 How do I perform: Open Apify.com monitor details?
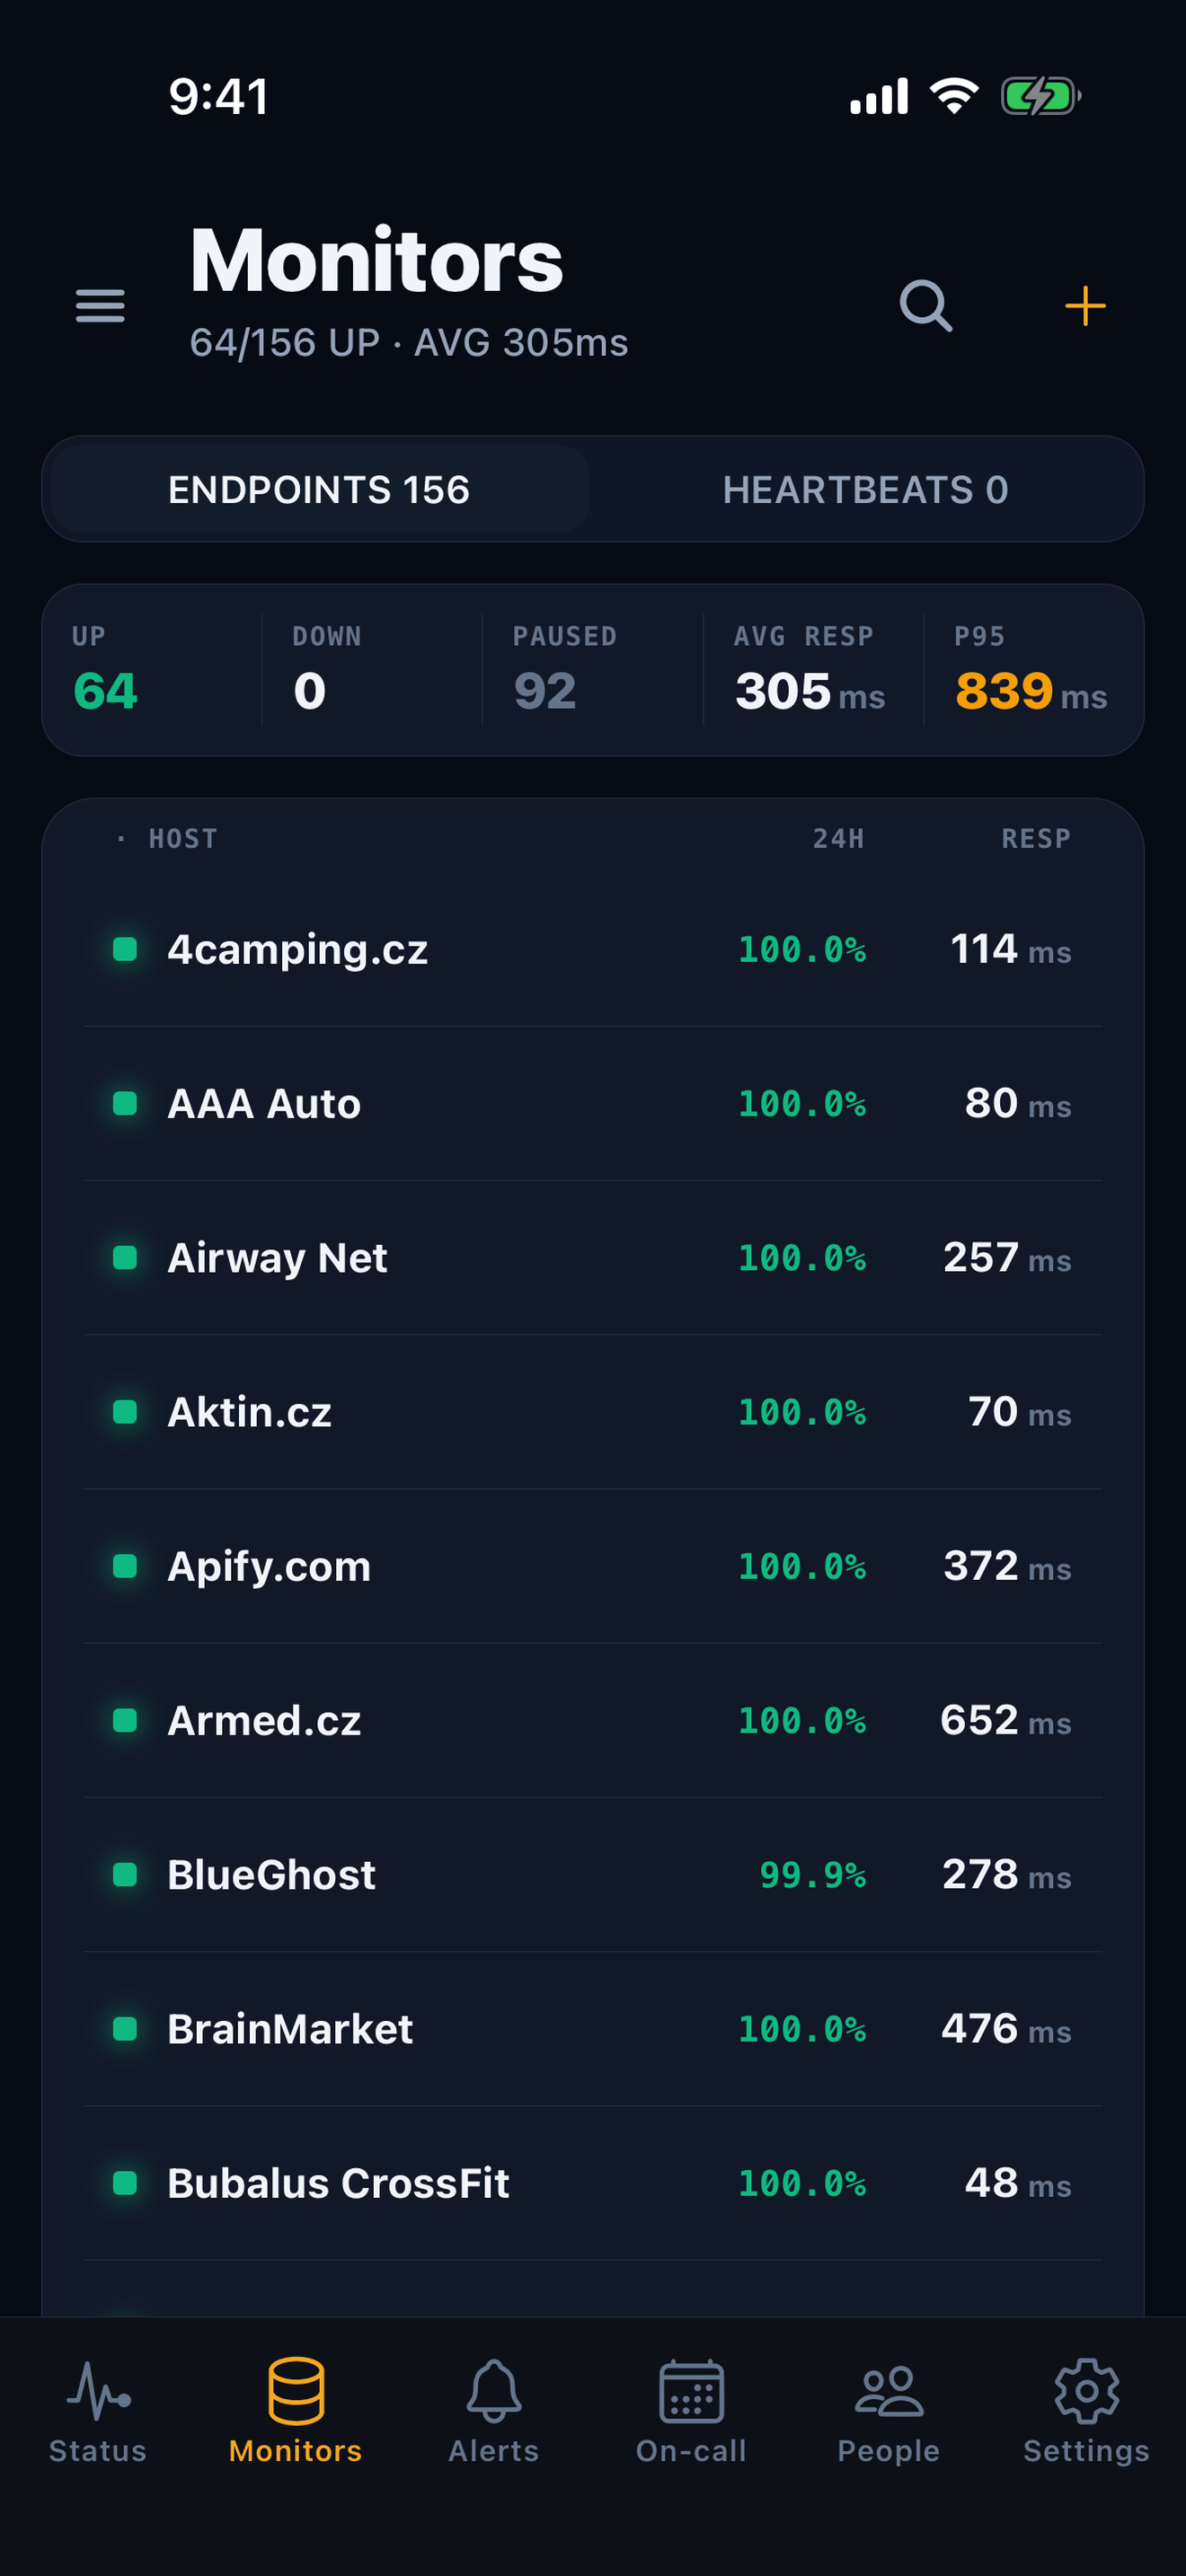593,1566
